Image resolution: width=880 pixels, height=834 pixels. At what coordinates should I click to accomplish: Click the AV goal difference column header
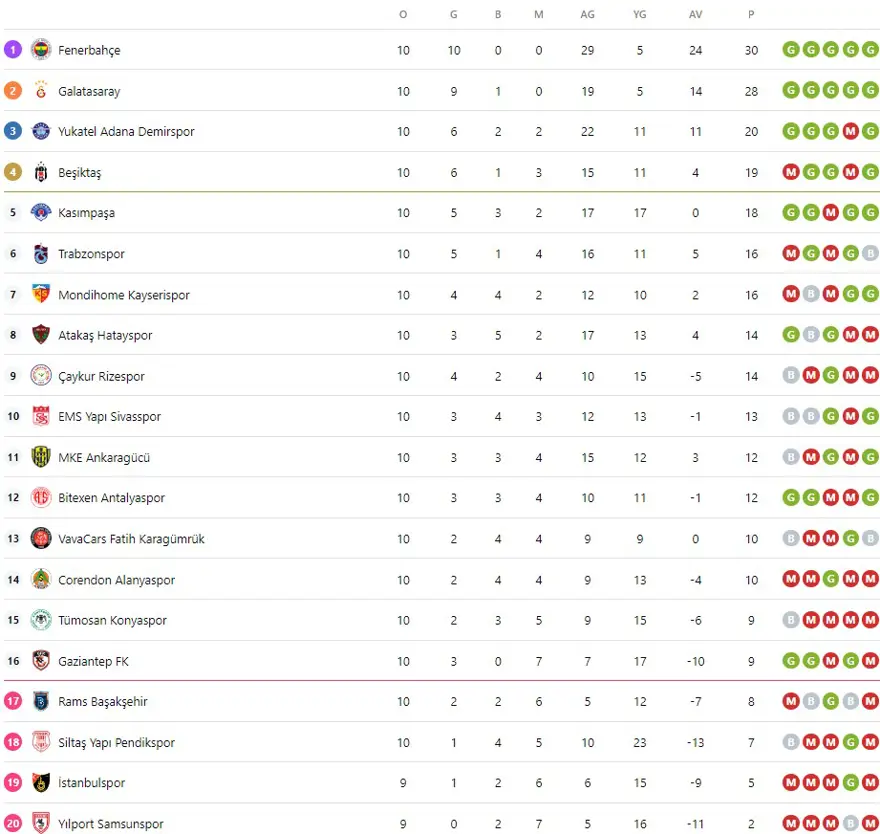(x=695, y=14)
